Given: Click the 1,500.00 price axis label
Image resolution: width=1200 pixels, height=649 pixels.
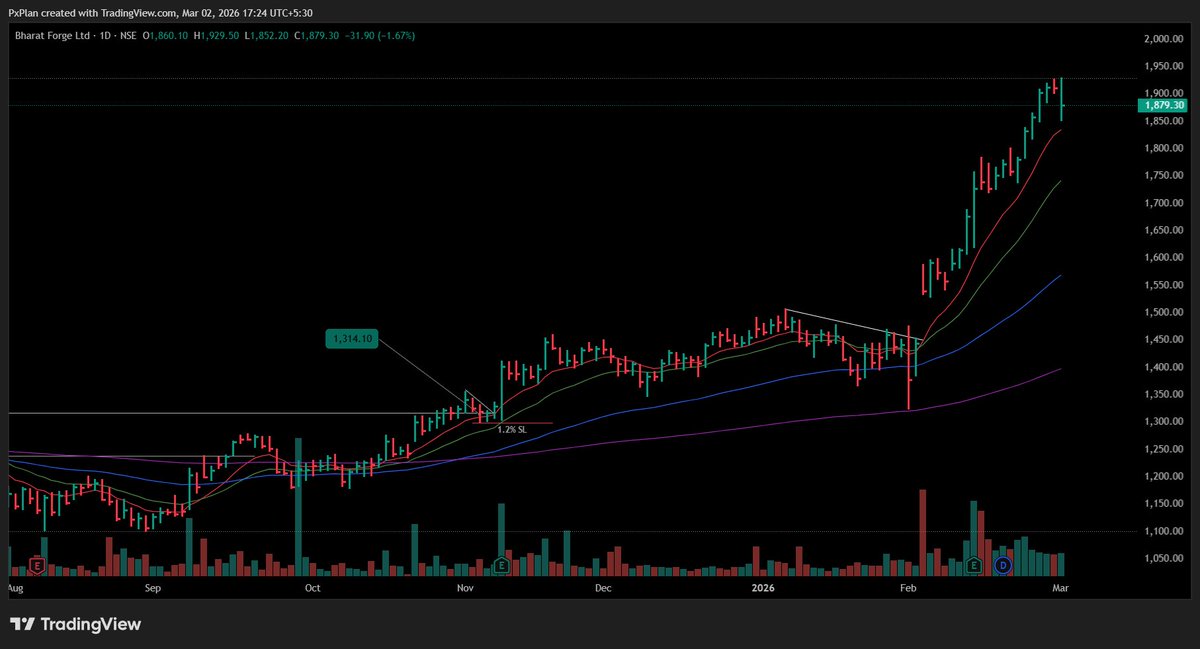Looking at the screenshot, I should click(1164, 312).
